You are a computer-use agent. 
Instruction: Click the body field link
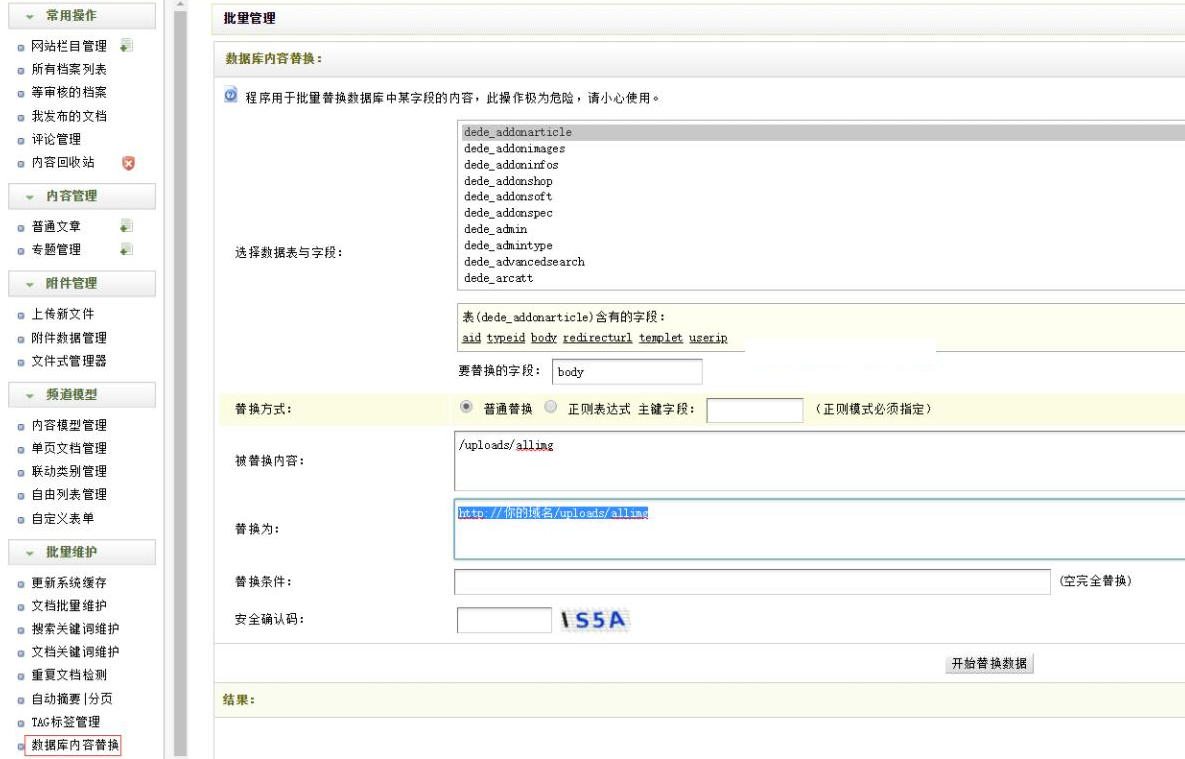point(543,338)
